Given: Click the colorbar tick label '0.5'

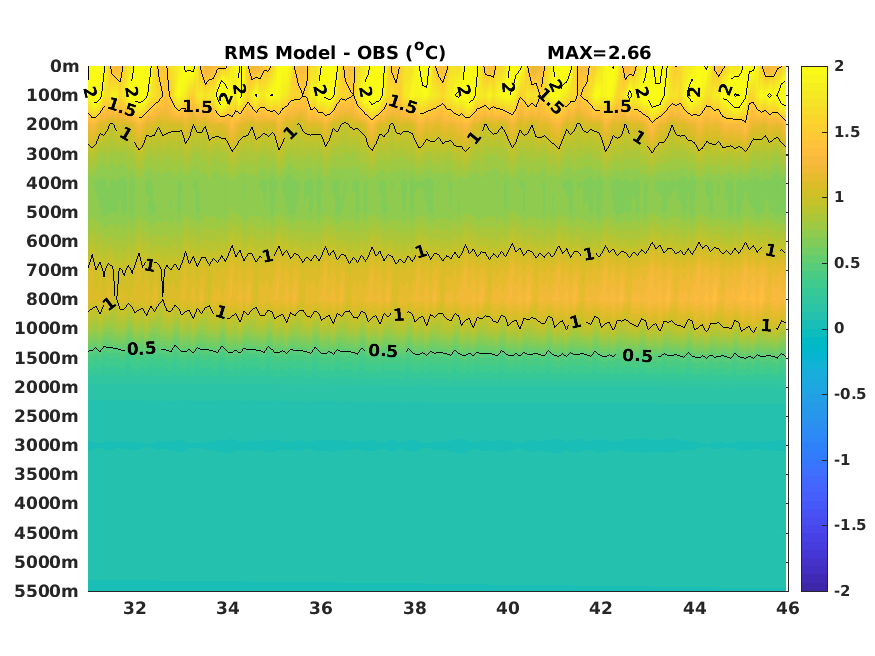Looking at the screenshot, I should (x=847, y=263).
